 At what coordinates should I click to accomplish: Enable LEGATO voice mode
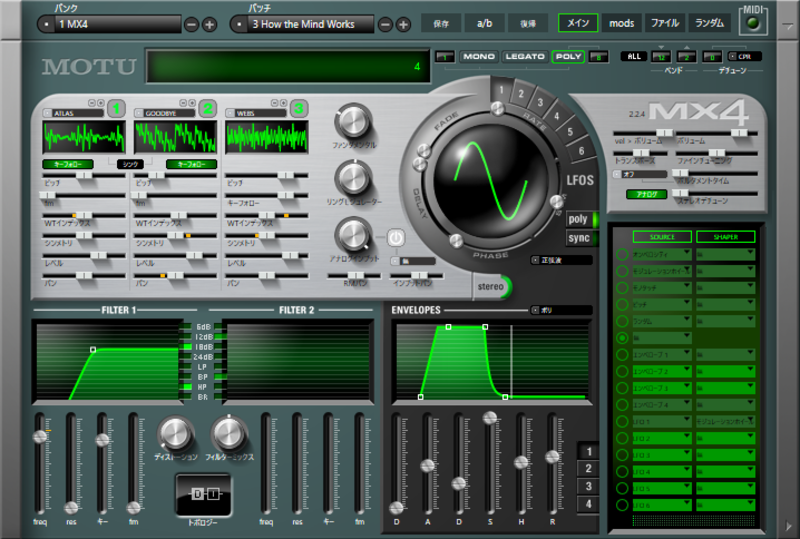[524, 57]
